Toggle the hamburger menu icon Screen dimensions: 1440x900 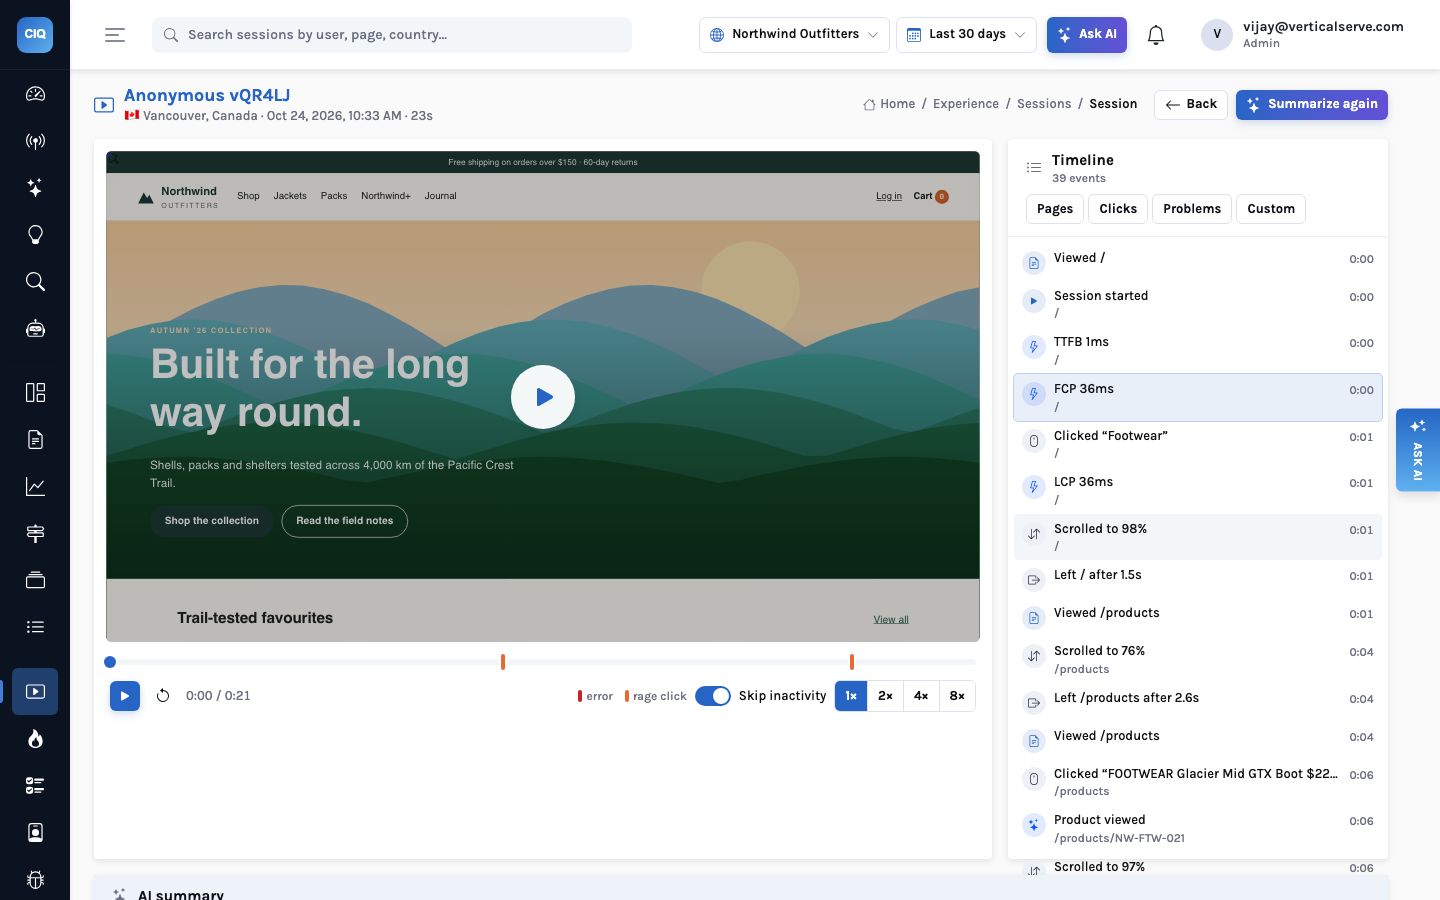(115, 35)
